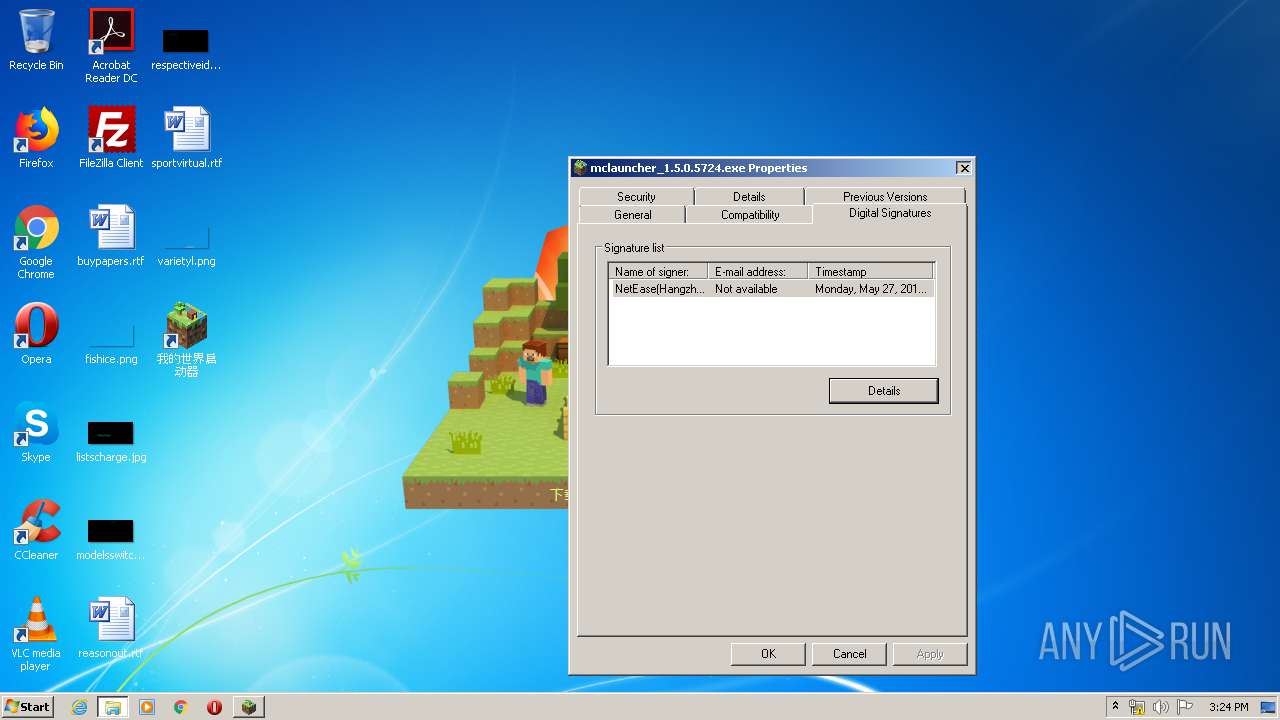
Task: Click the Start button
Action: [x=28, y=707]
